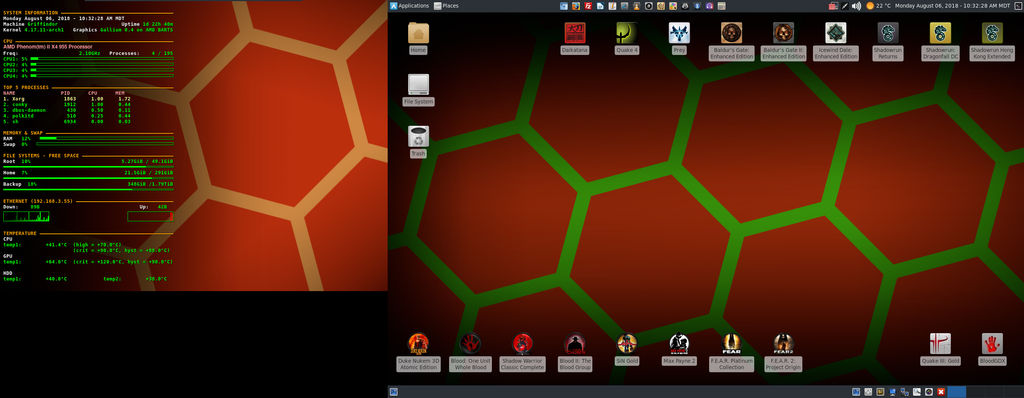Viewport: 1024px width, 398px height.
Task: Open the volume control in the panel
Action: 856,6
